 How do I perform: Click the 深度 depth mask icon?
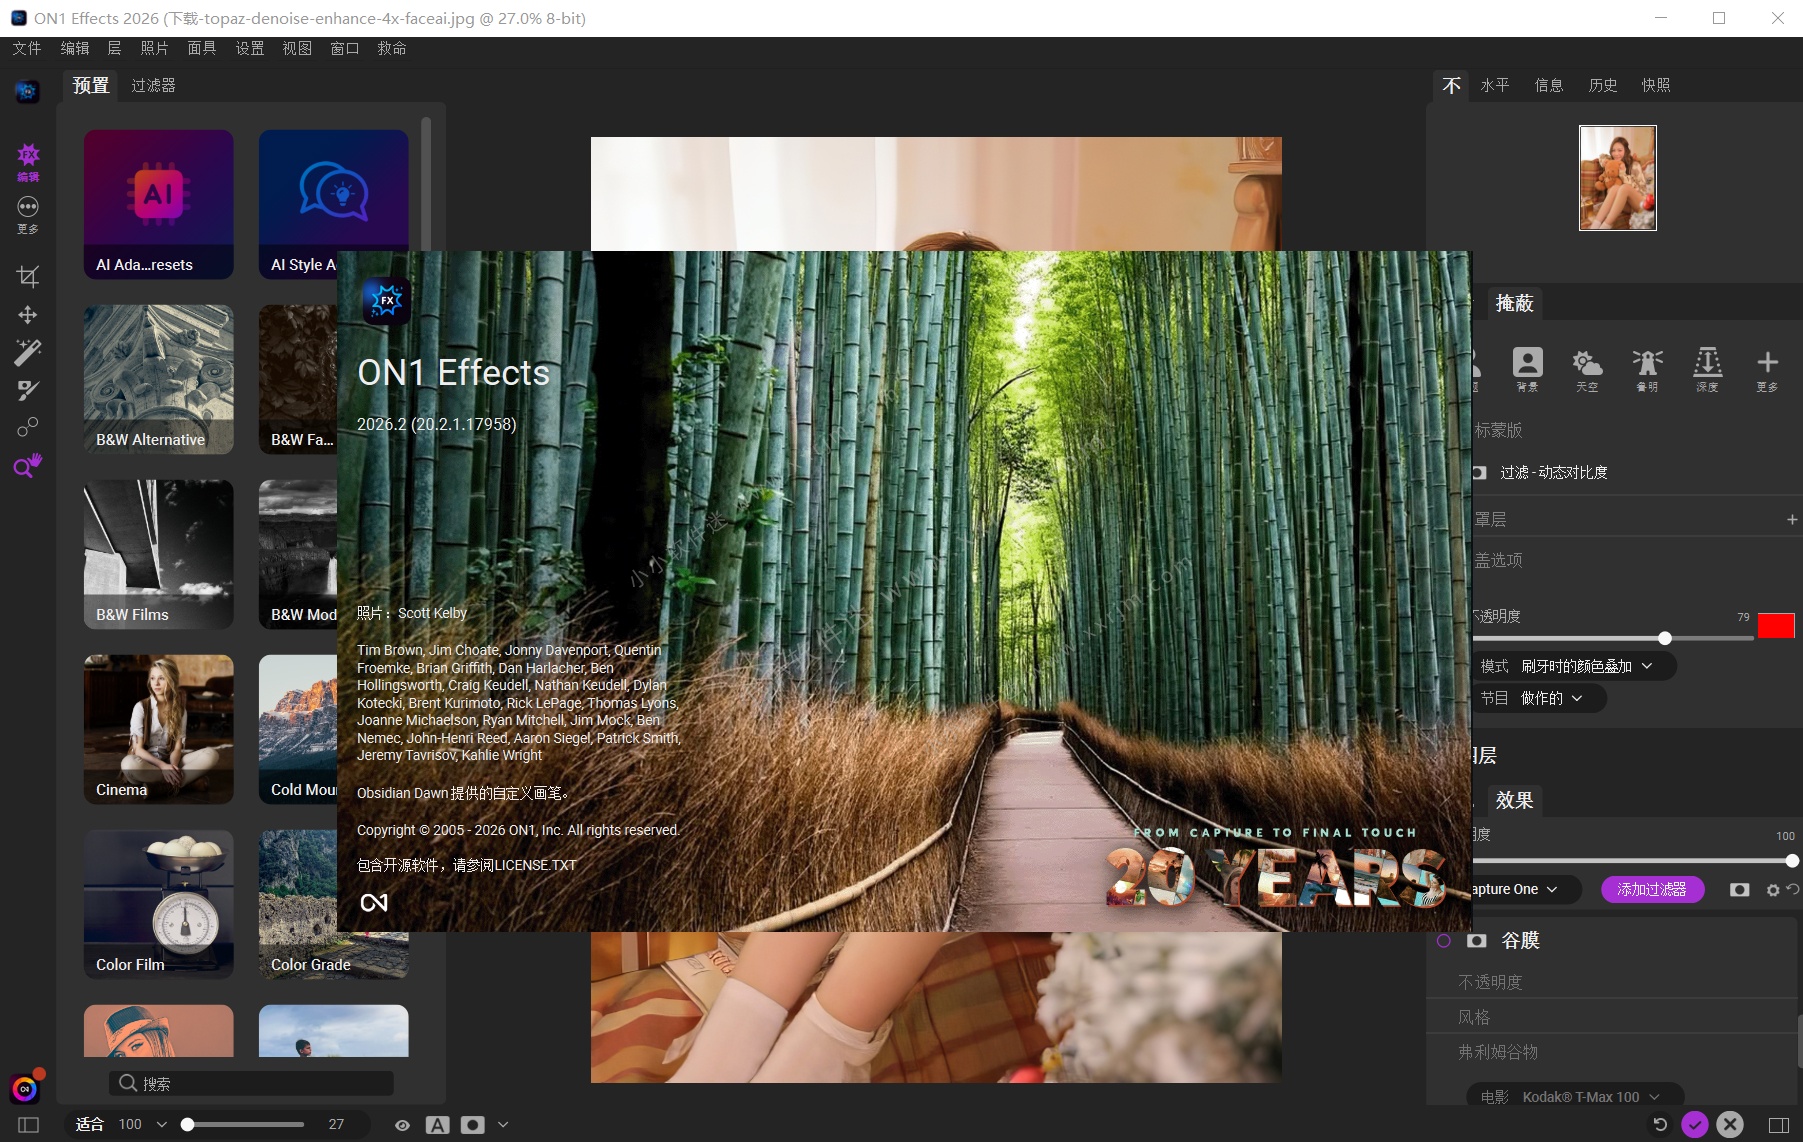(x=1707, y=363)
